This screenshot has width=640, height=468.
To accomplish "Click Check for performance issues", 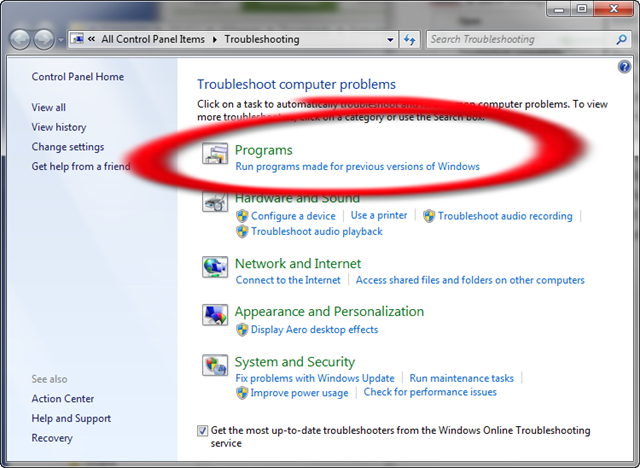I will (430, 392).
